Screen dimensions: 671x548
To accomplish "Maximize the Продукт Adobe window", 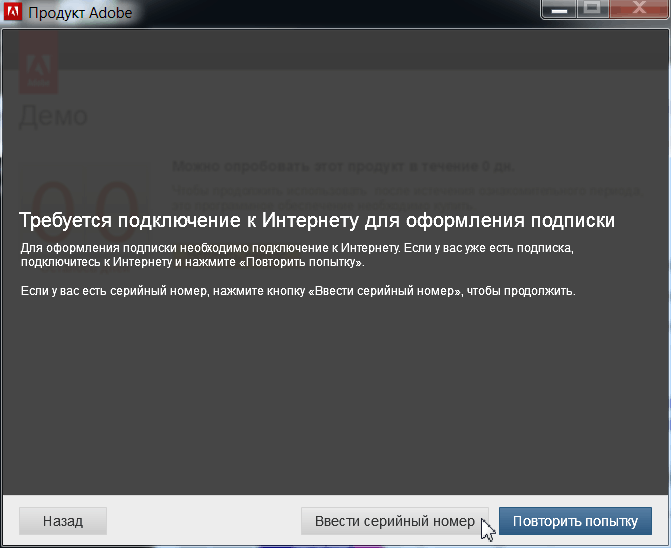I will (592, 9).
